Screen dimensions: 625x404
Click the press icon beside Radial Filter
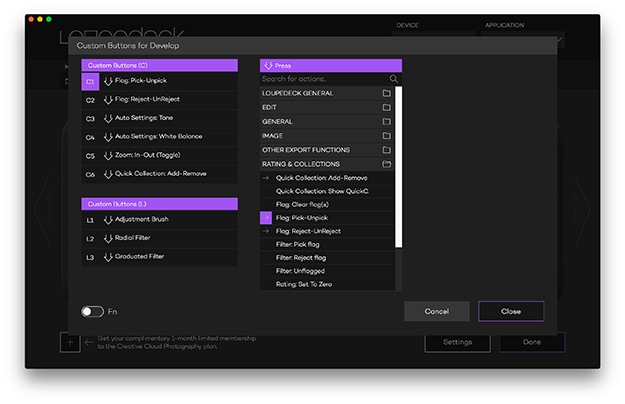pyautogui.click(x=108, y=238)
